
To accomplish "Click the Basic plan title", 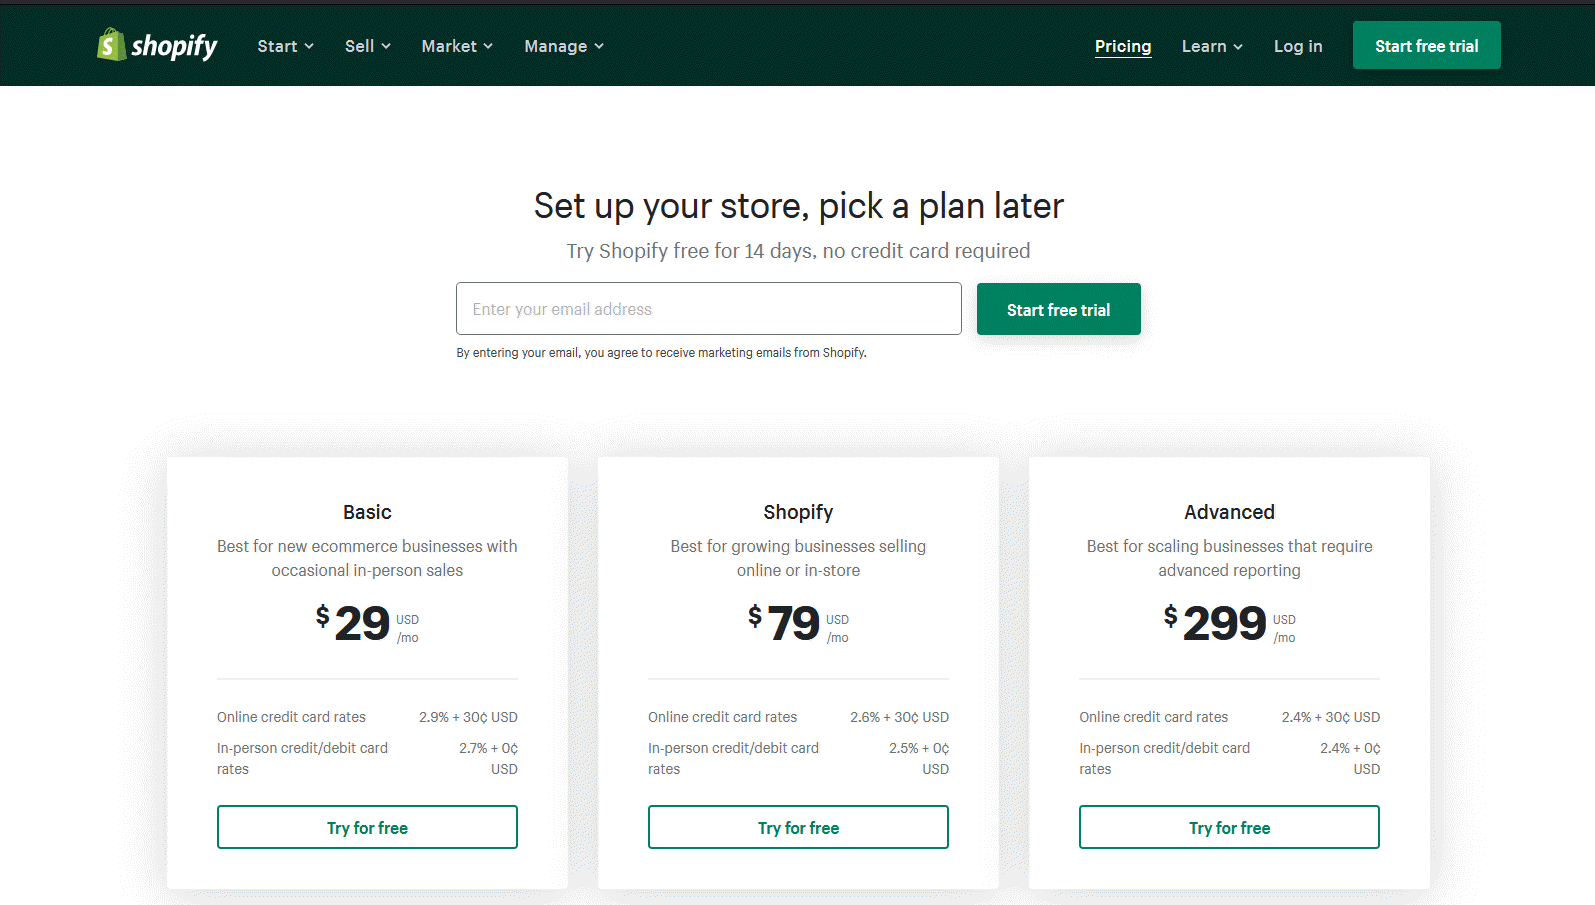I will pos(367,512).
